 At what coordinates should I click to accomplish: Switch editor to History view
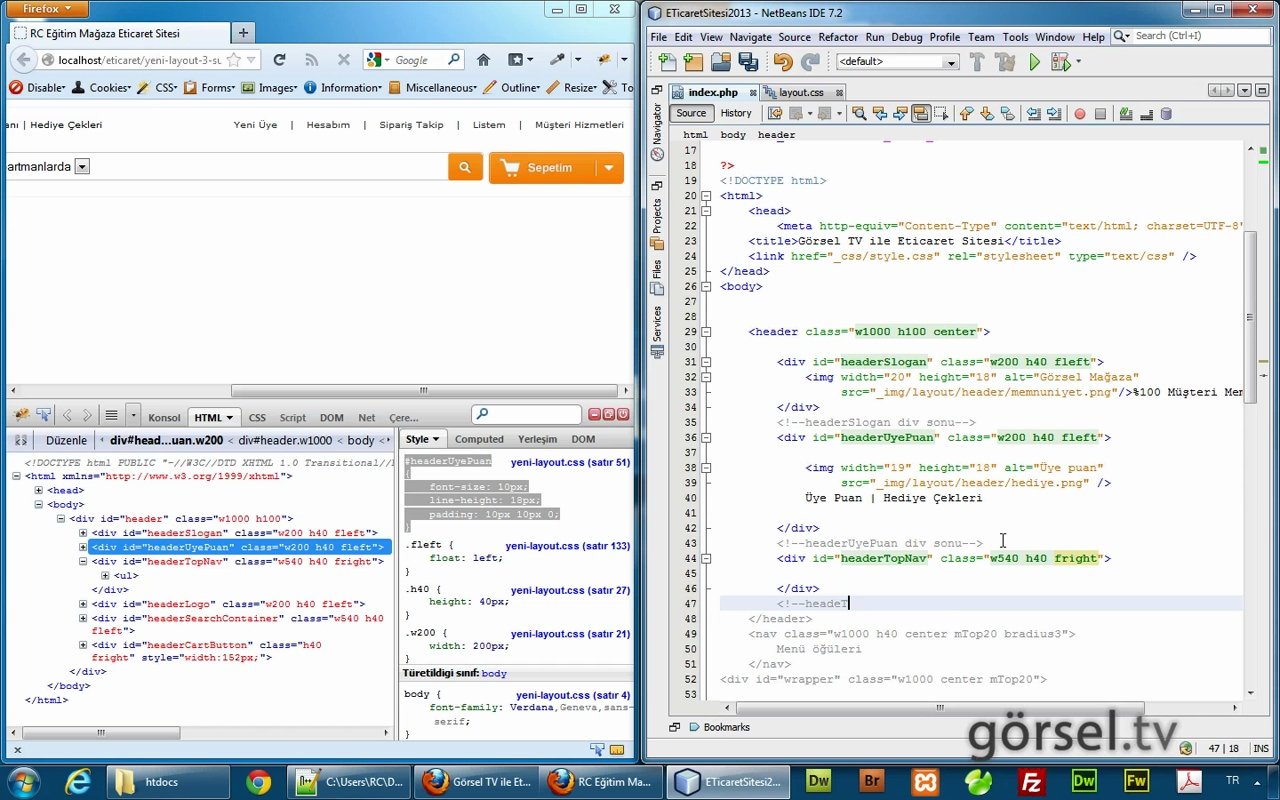tap(736, 113)
